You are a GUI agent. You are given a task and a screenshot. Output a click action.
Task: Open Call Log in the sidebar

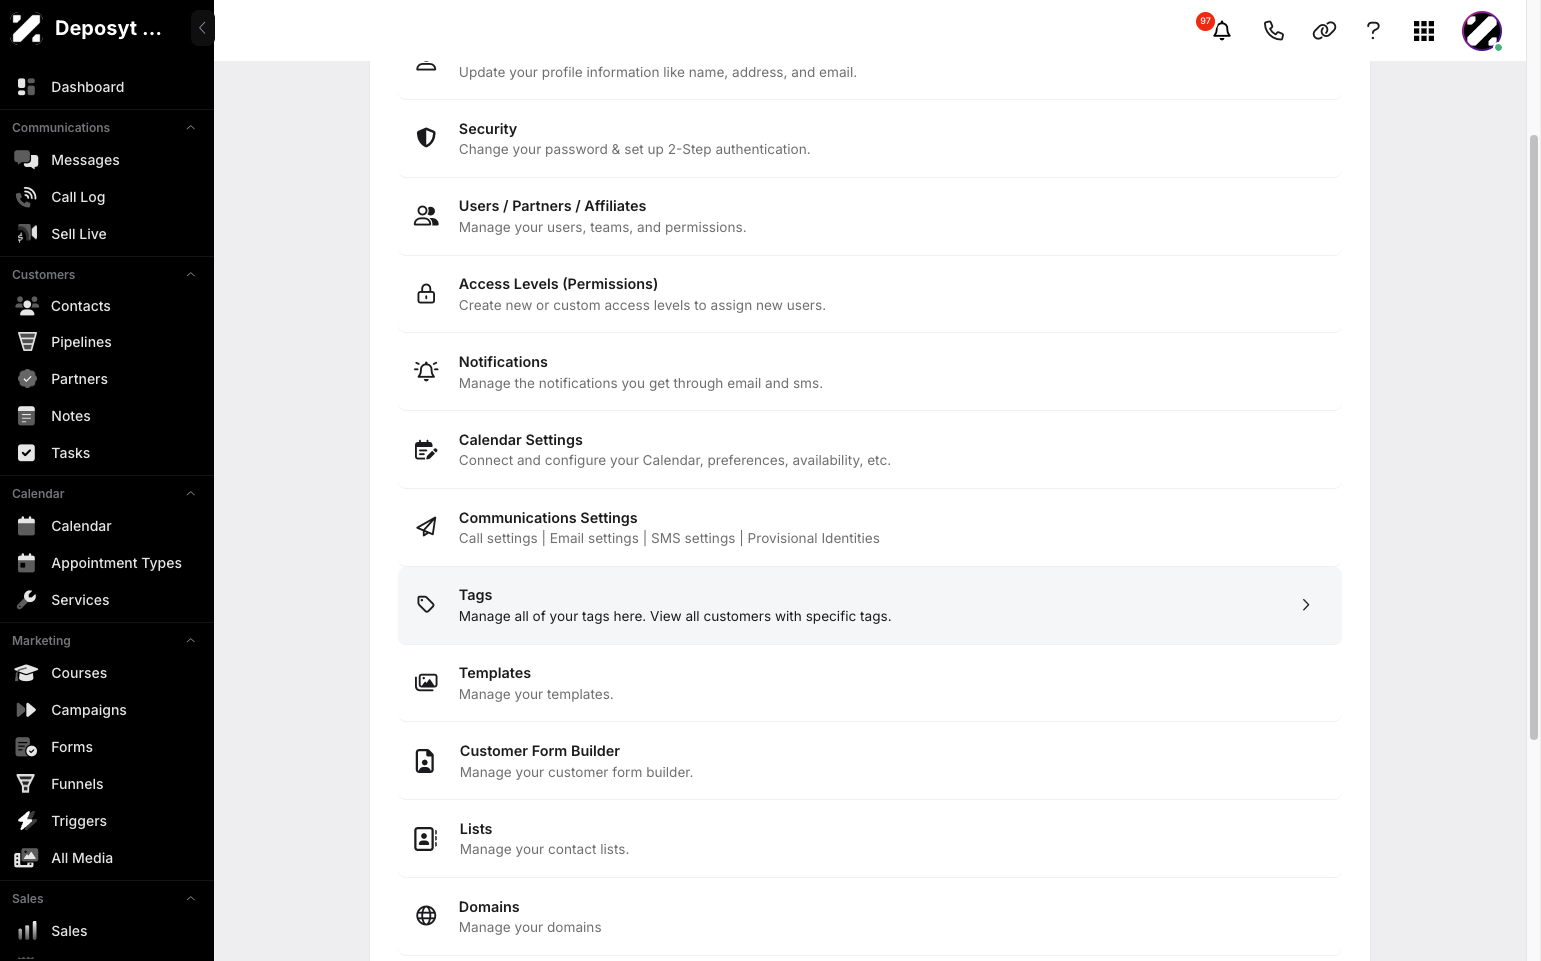tap(107, 197)
